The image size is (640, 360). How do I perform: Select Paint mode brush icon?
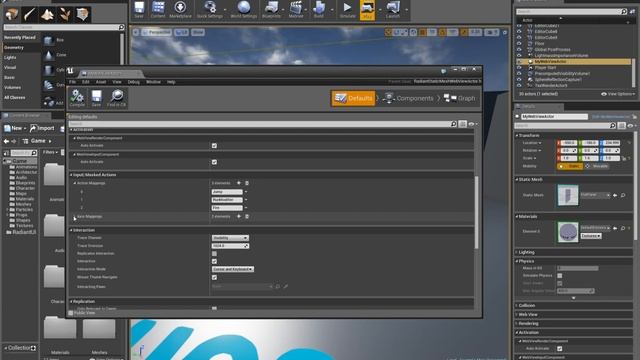point(29,15)
